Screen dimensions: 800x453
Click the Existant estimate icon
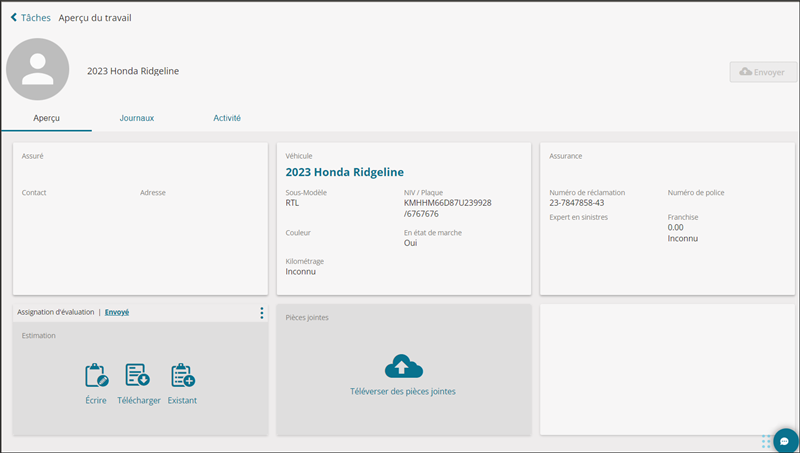coord(183,375)
